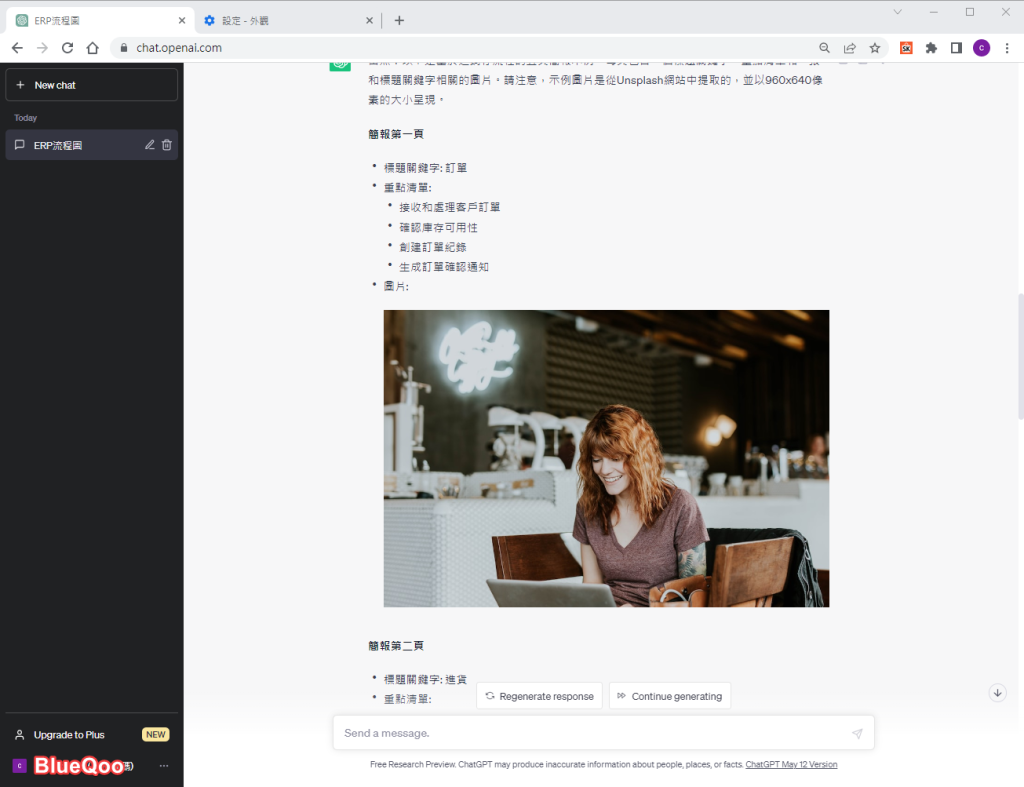The height and width of the screenshot is (787, 1024).
Task: Expand the tab search chevron in title bar
Action: (897, 12)
